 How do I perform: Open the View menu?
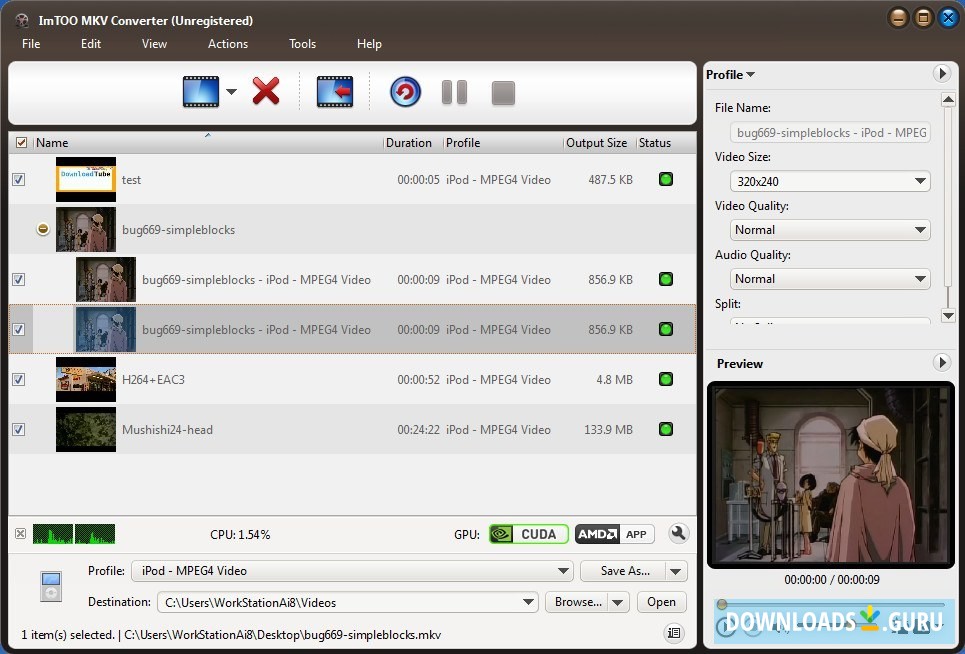tap(154, 44)
